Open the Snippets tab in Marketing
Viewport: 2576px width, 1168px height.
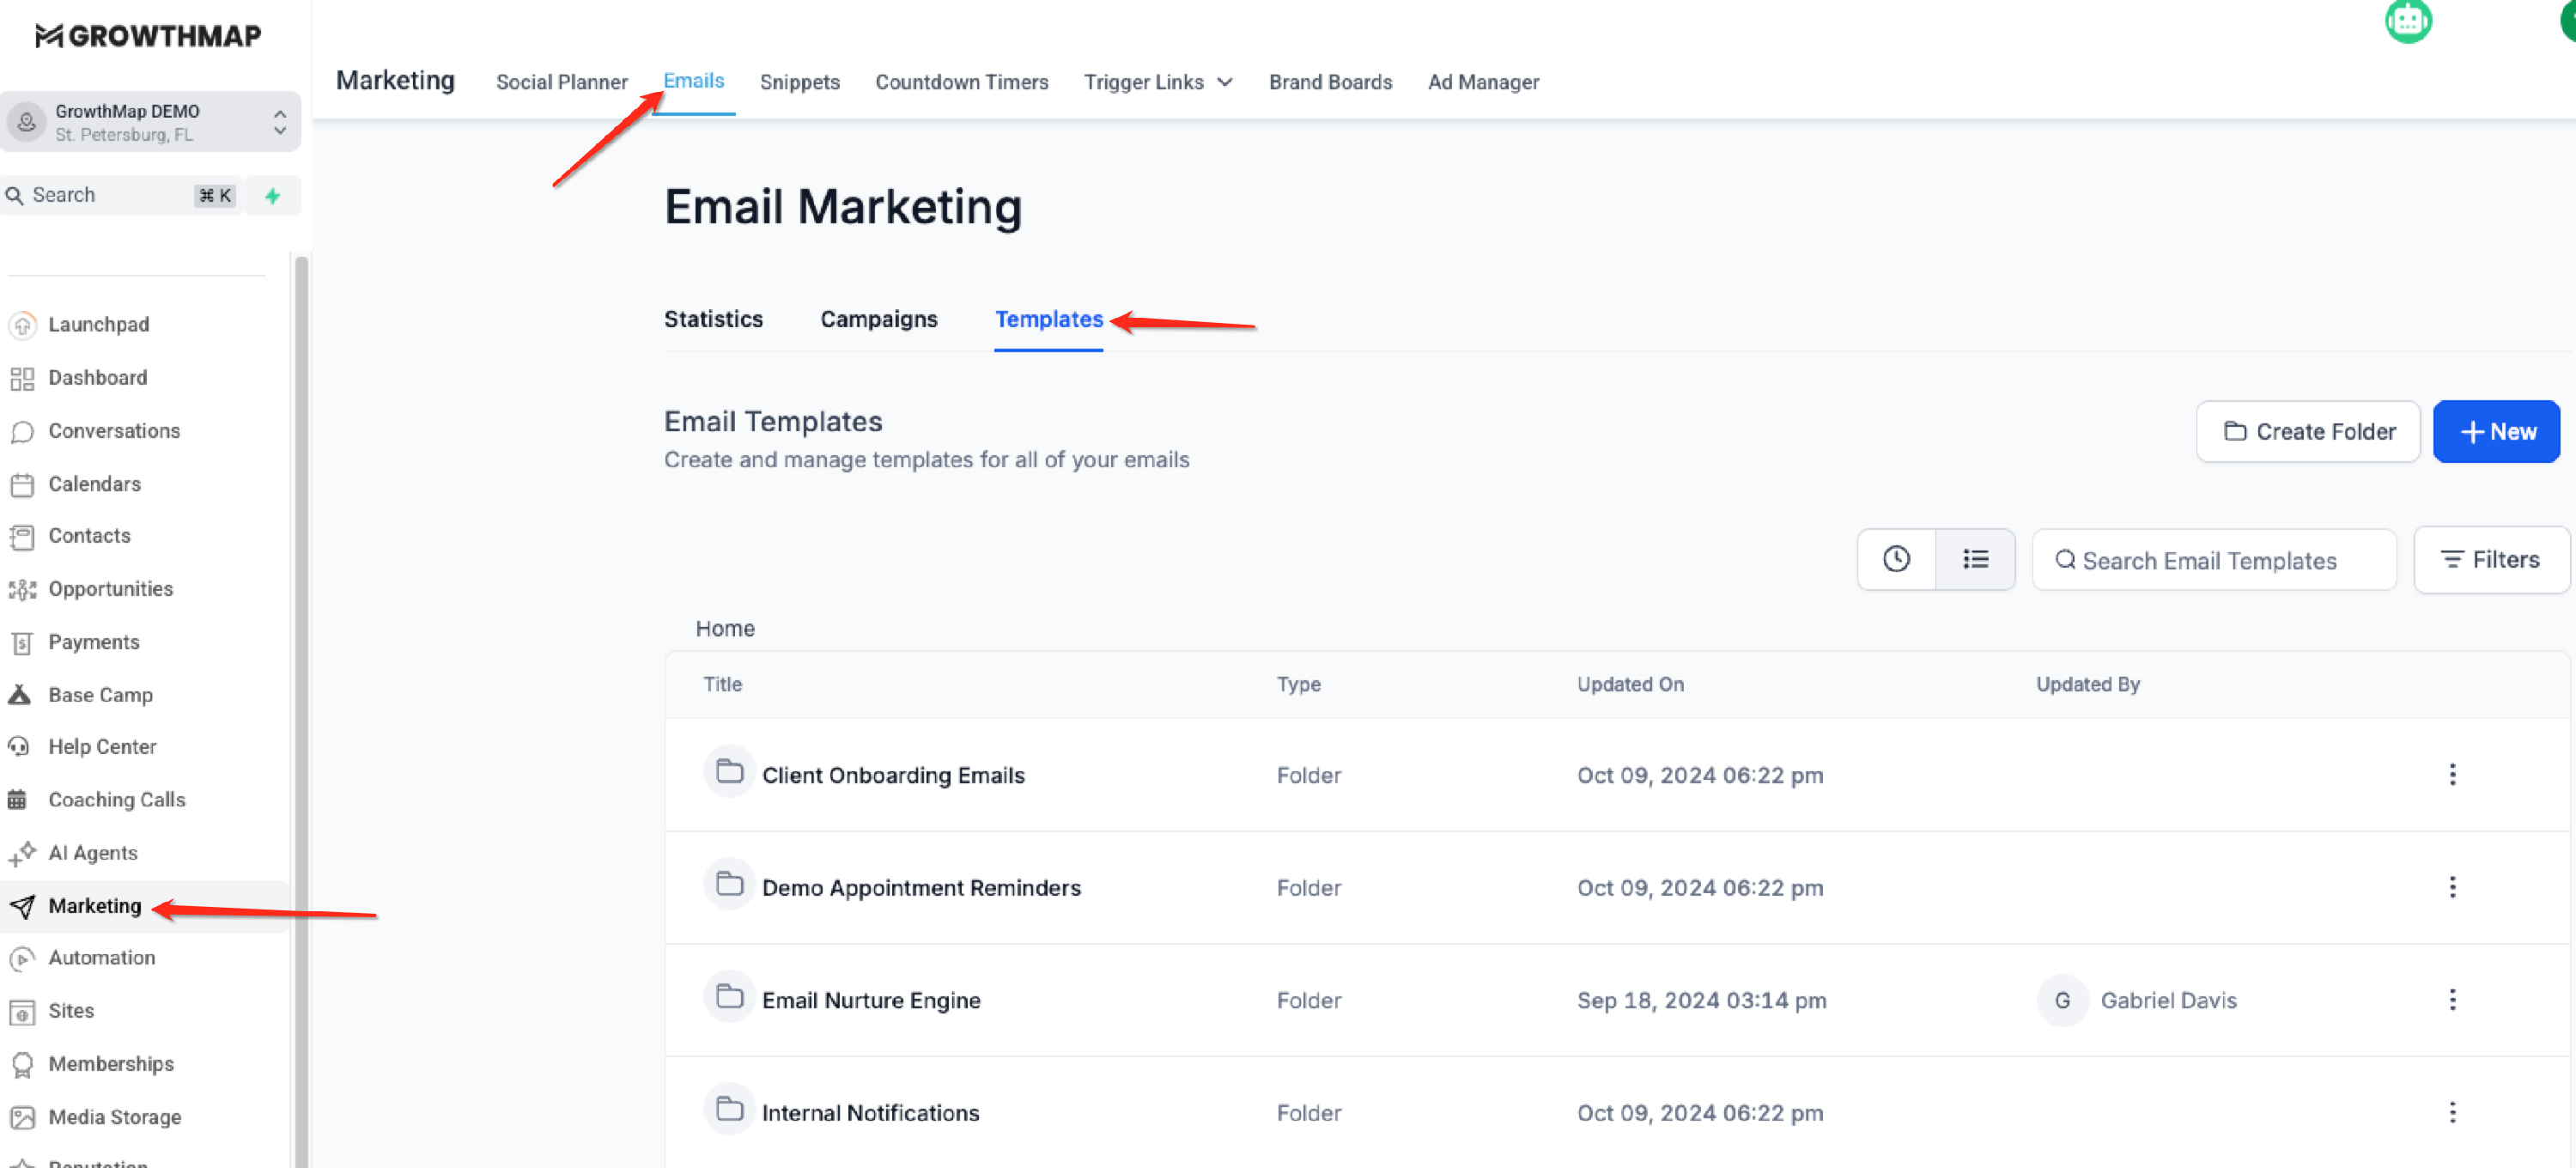(799, 82)
